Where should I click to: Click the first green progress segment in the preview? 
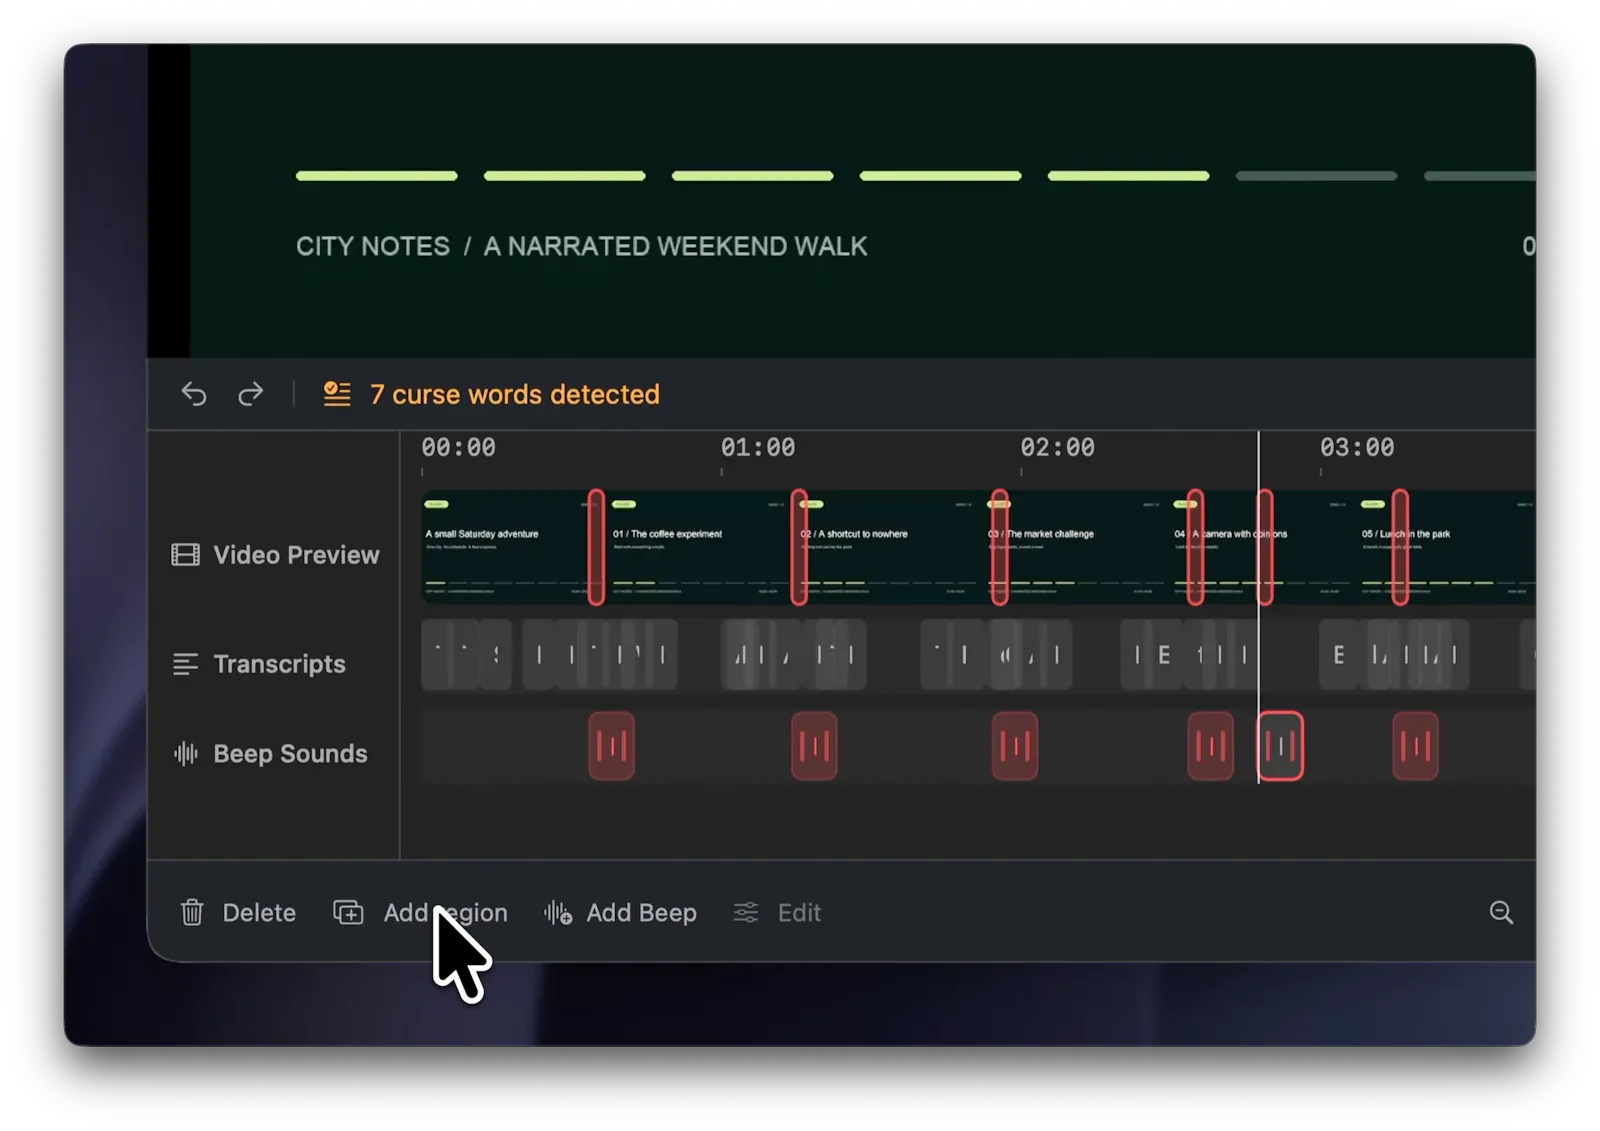[377, 176]
